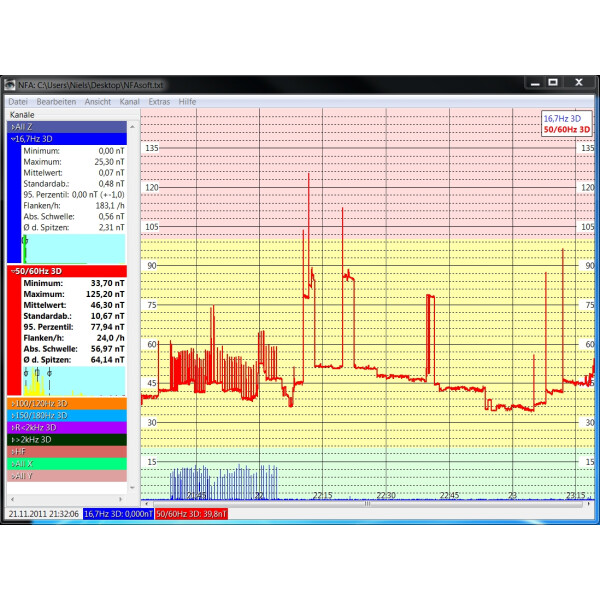
Task: Open the Datei menu
Action: 18,102
